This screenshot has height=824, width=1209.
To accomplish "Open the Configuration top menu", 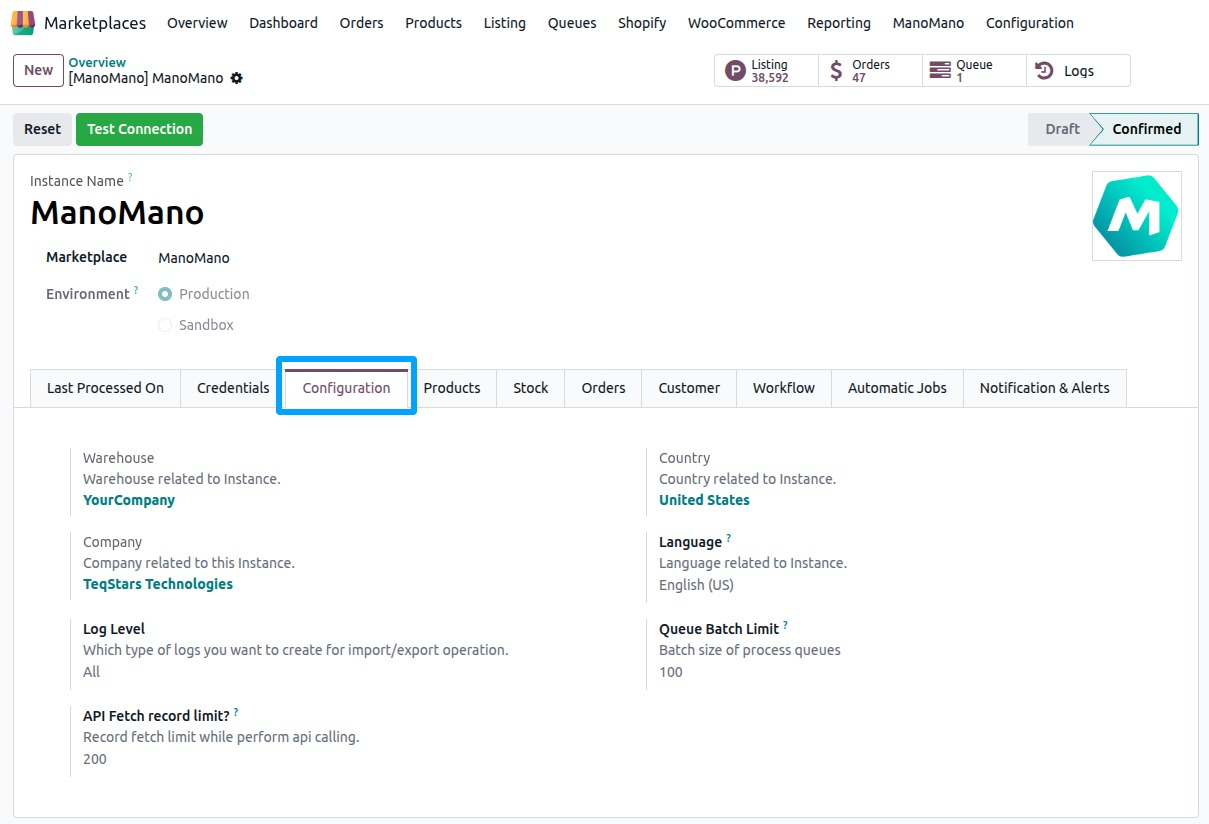I will [x=1030, y=23].
